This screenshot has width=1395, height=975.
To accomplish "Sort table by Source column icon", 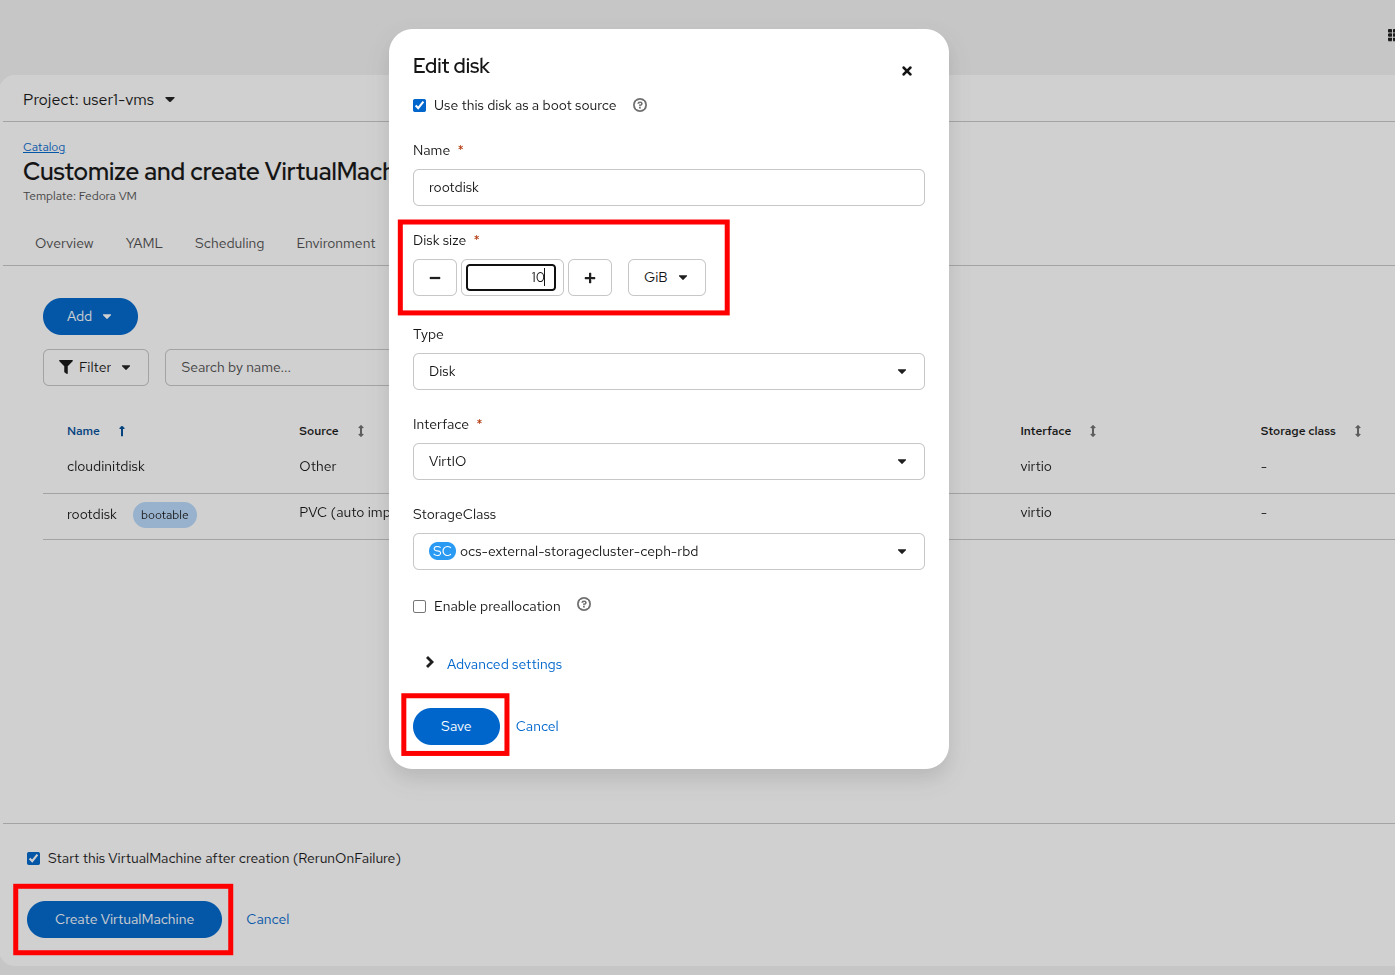I will 361,431.
